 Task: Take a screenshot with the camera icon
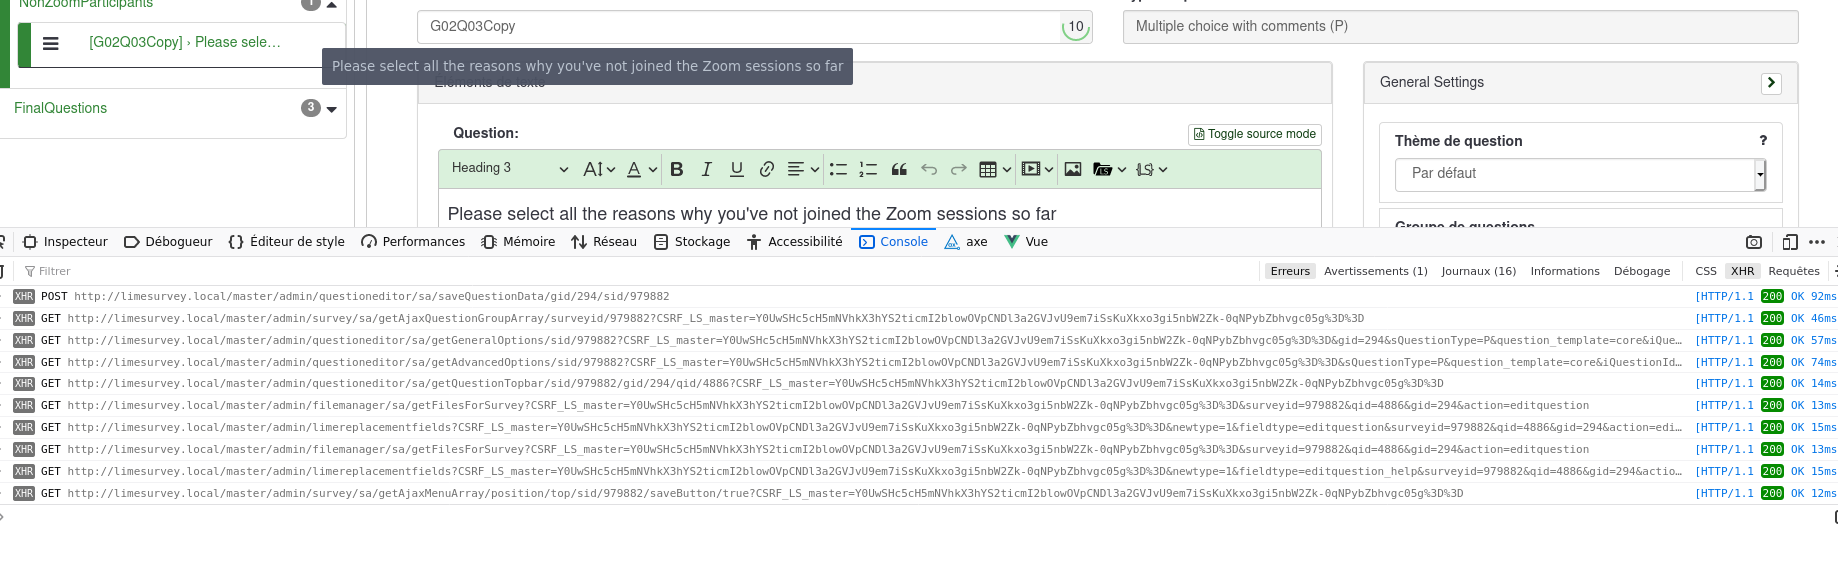(x=1754, y=242)
